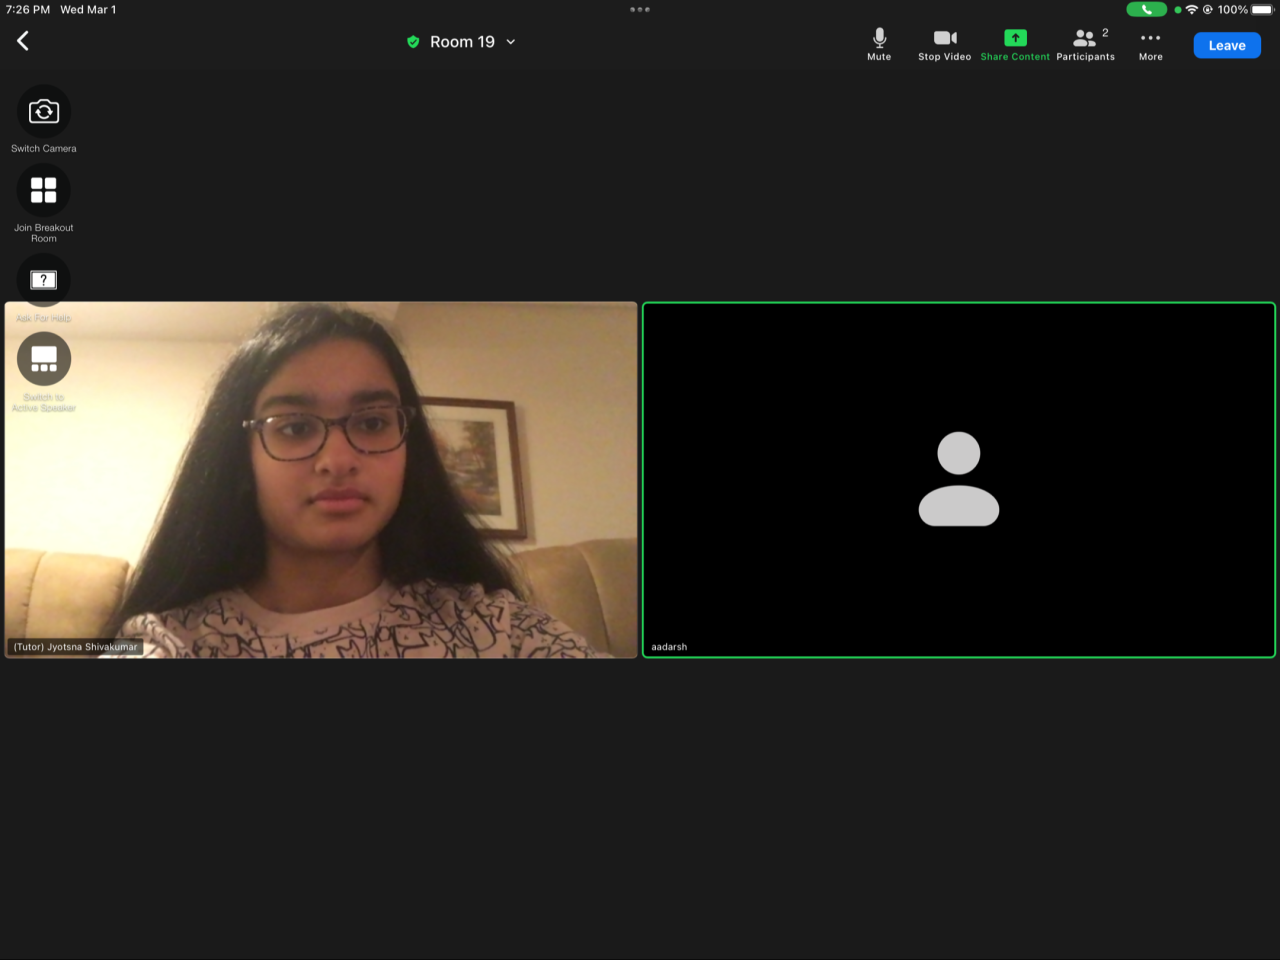Leave the meeting

[x=1227, y=45]
